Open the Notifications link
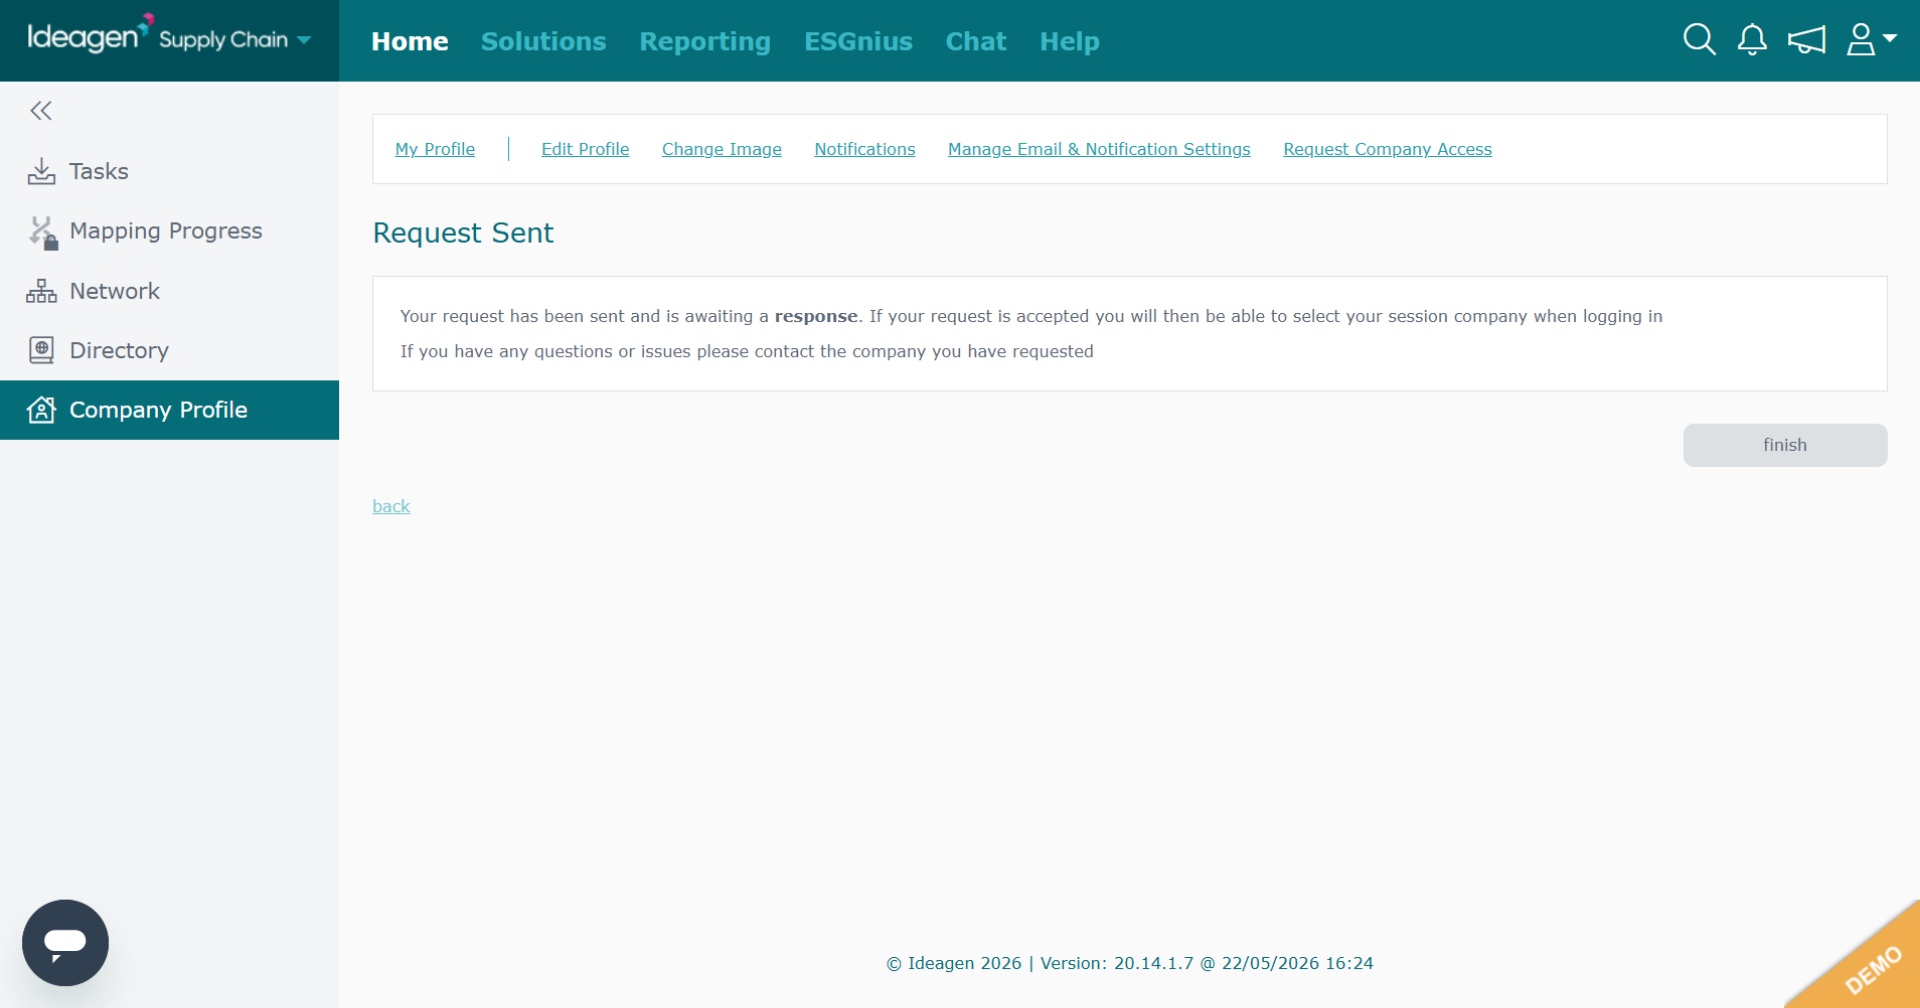The height and width of the screenshot is (1008, 1920). tap(864, 149)
